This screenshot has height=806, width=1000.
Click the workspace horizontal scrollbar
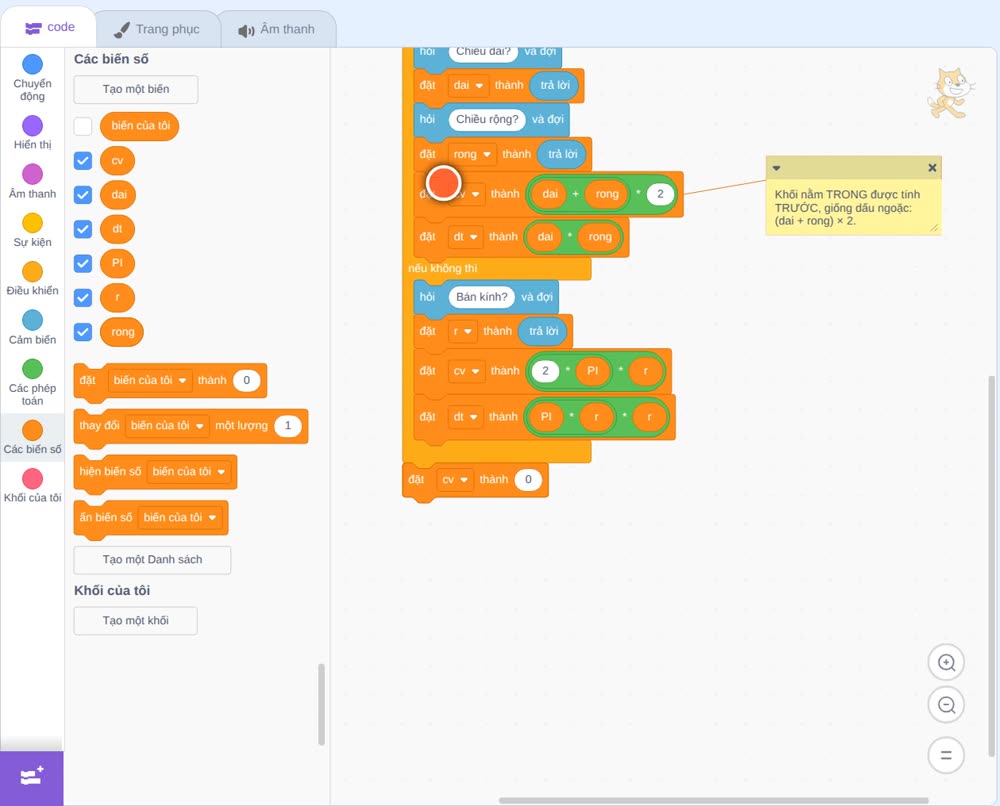[713, 800]
